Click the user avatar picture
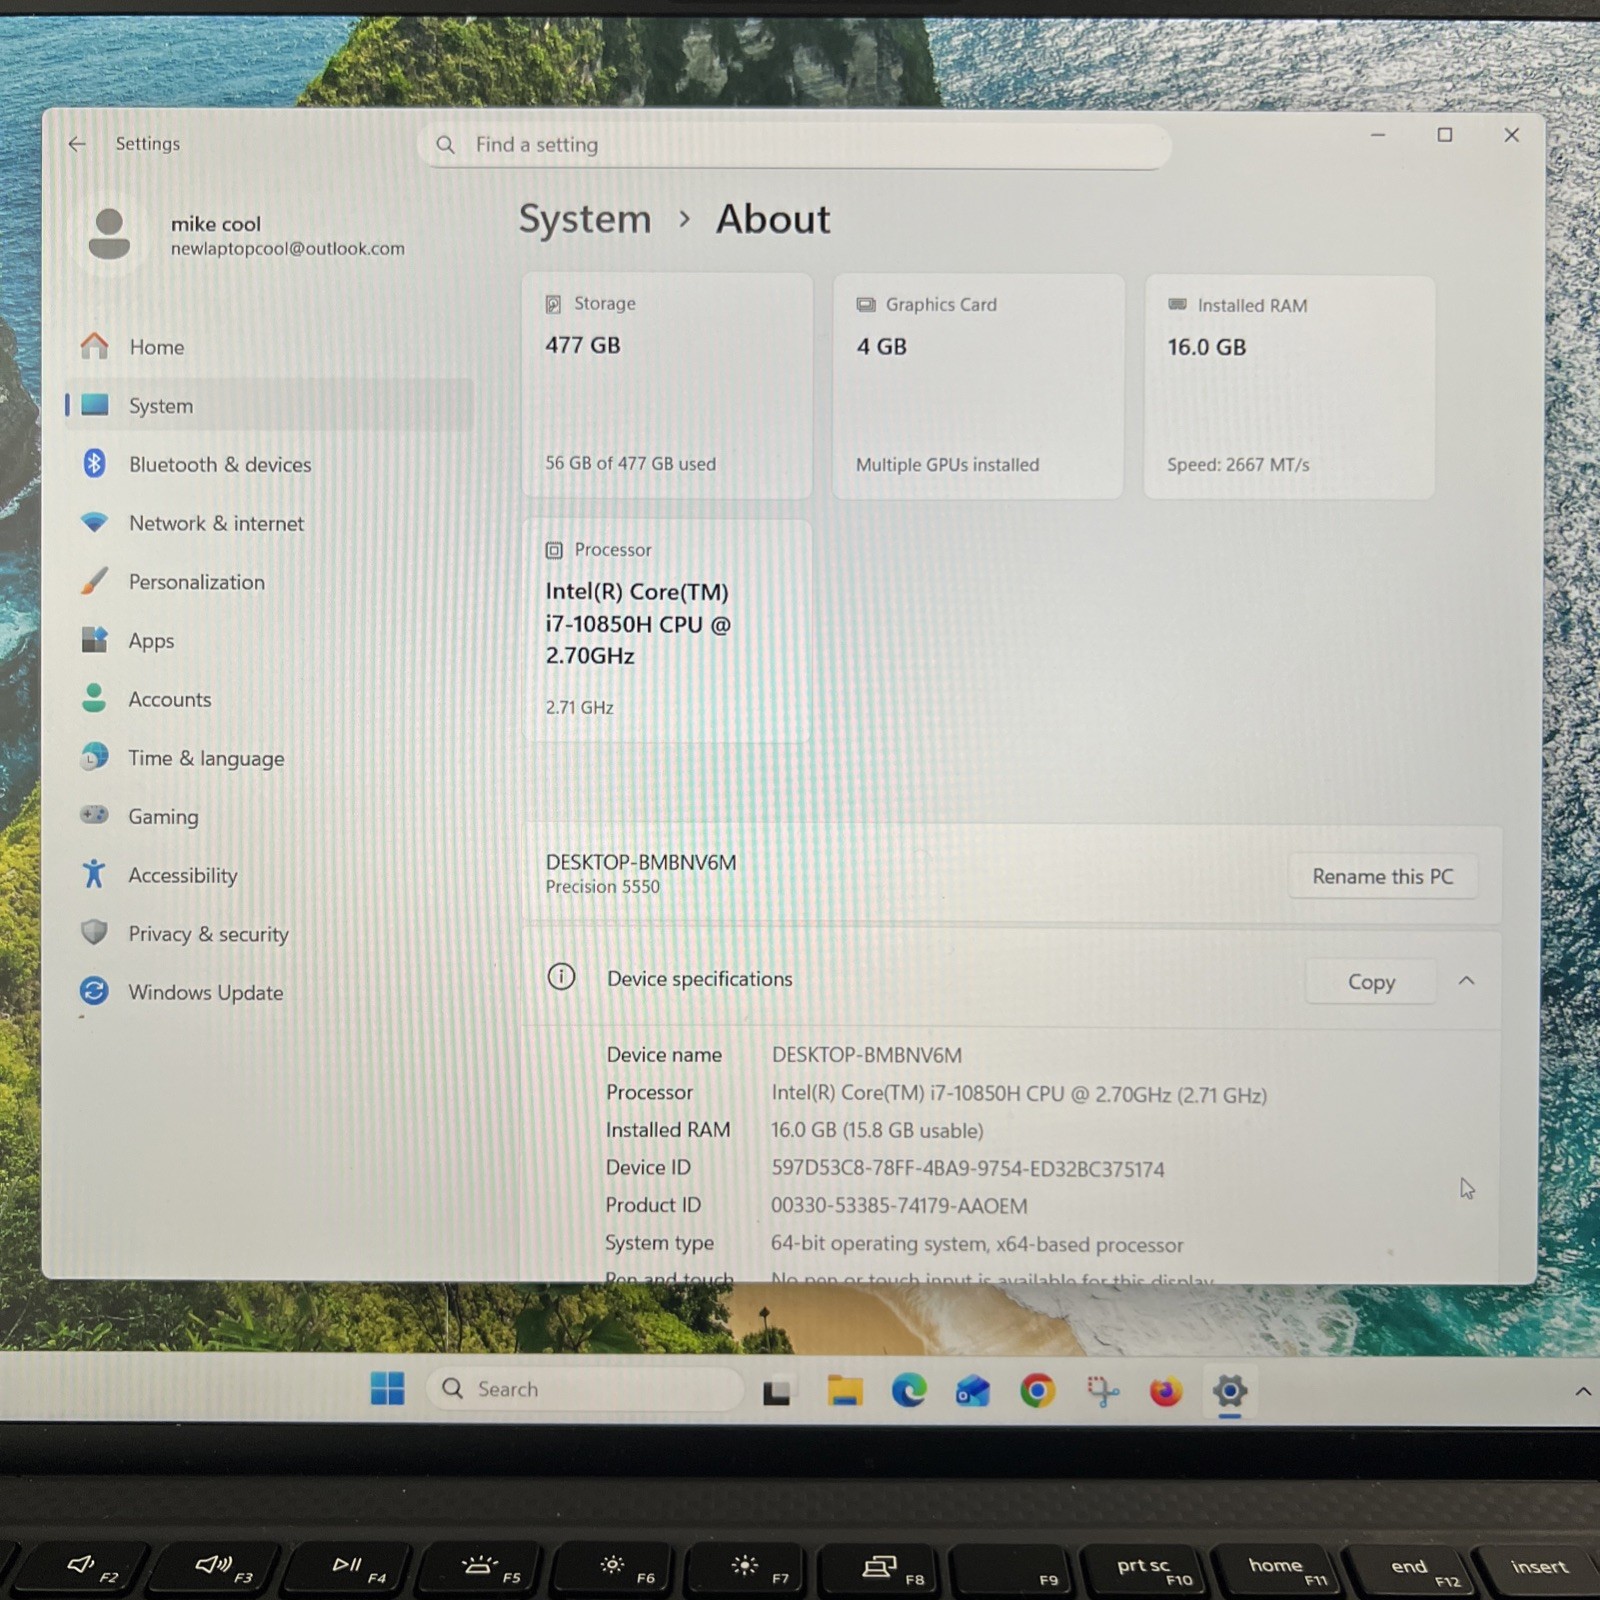 coord(109,234)
